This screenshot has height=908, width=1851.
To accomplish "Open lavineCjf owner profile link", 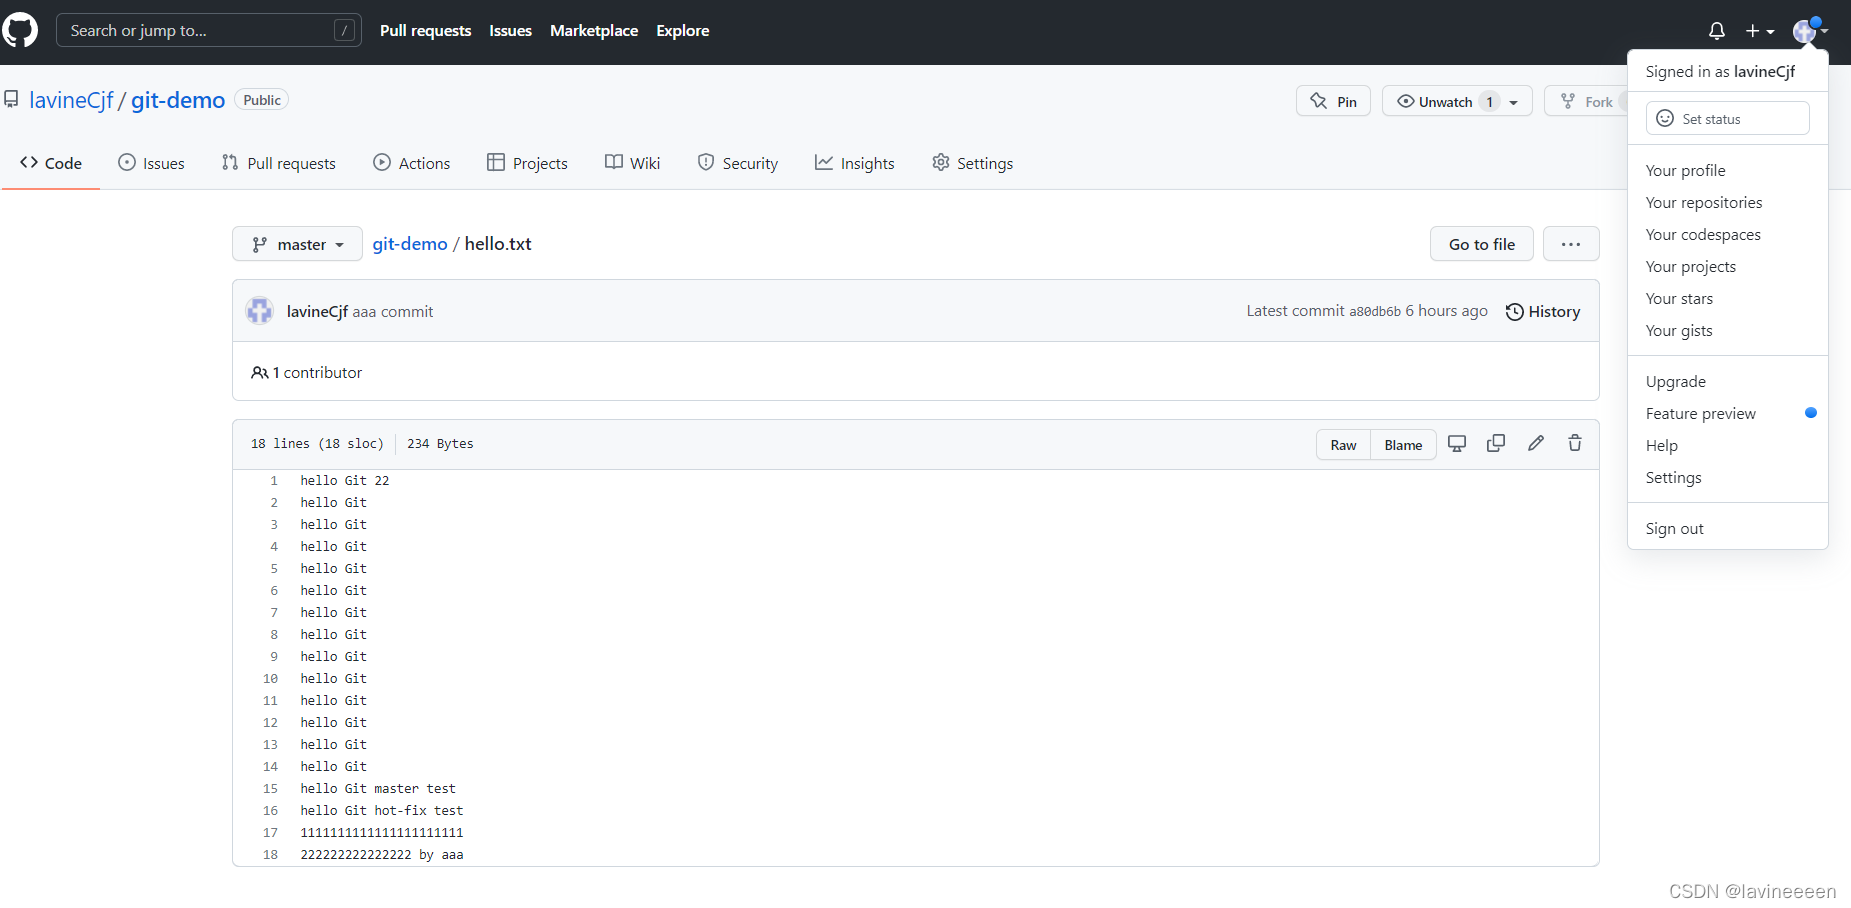I will 71,100.
